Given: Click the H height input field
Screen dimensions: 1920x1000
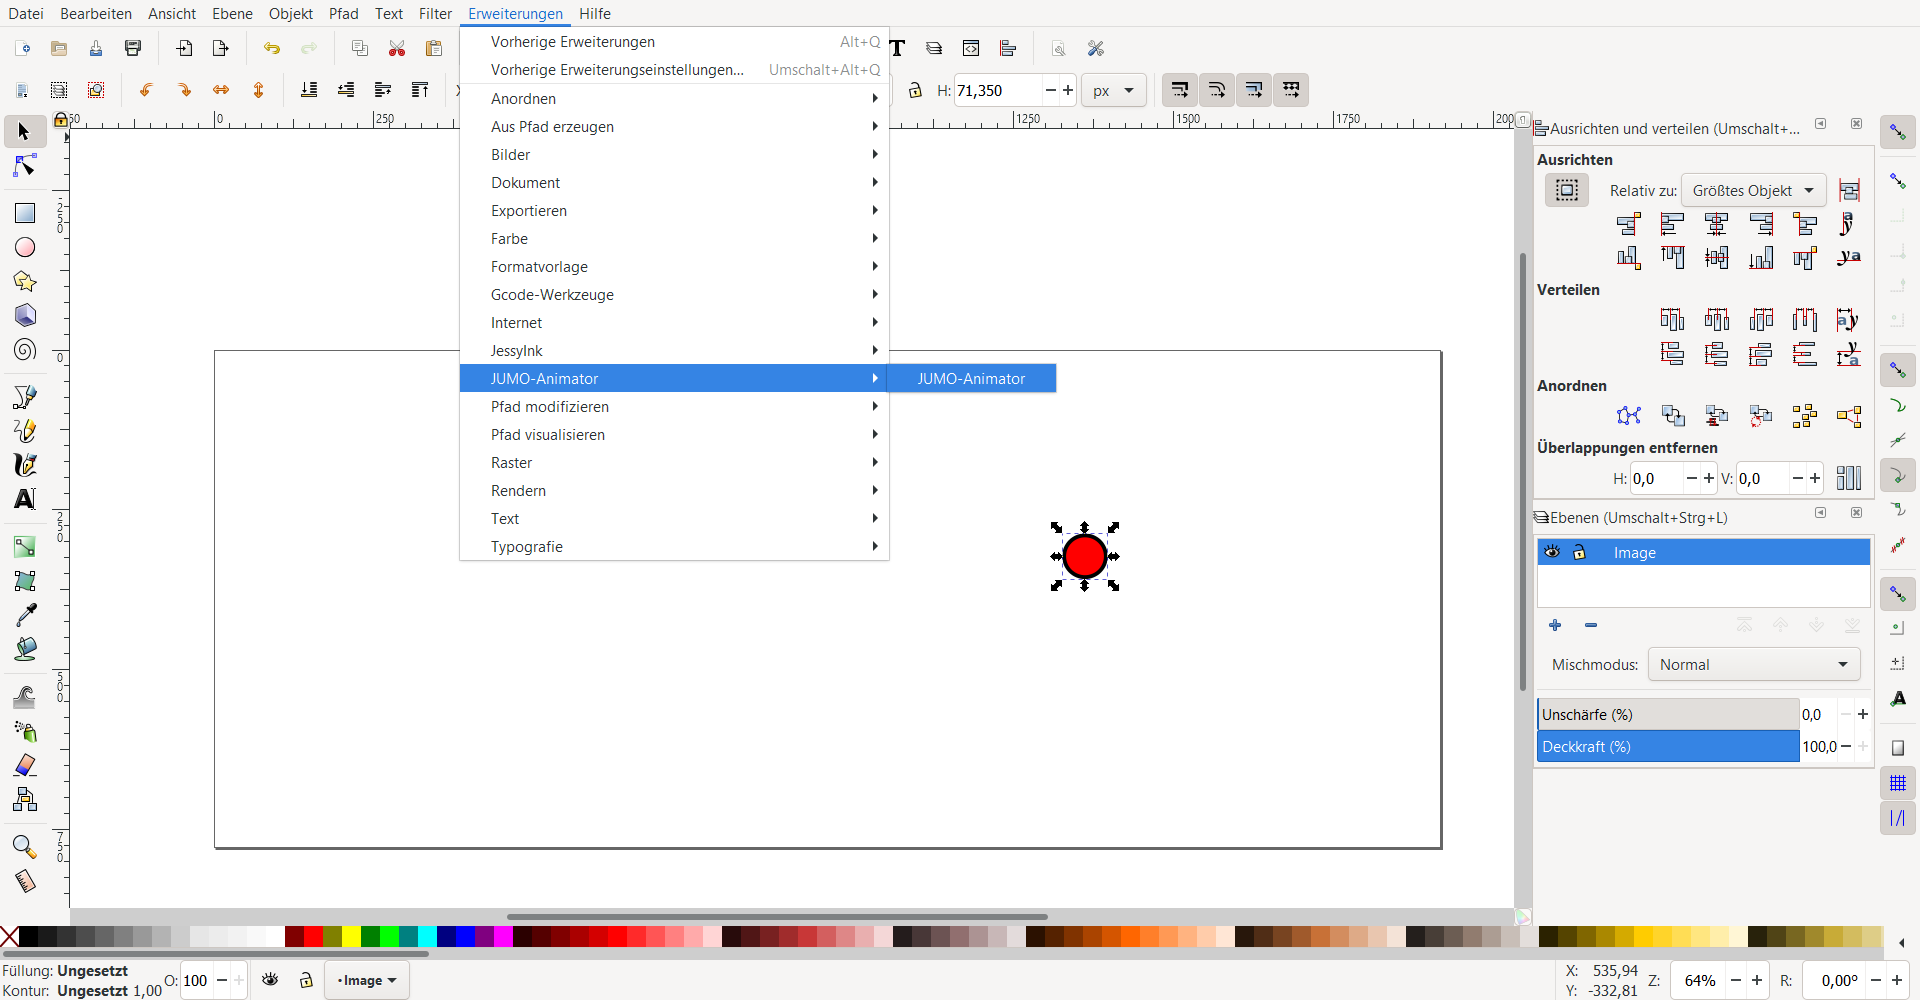Looking at the screenshot, I should (998, 91).
